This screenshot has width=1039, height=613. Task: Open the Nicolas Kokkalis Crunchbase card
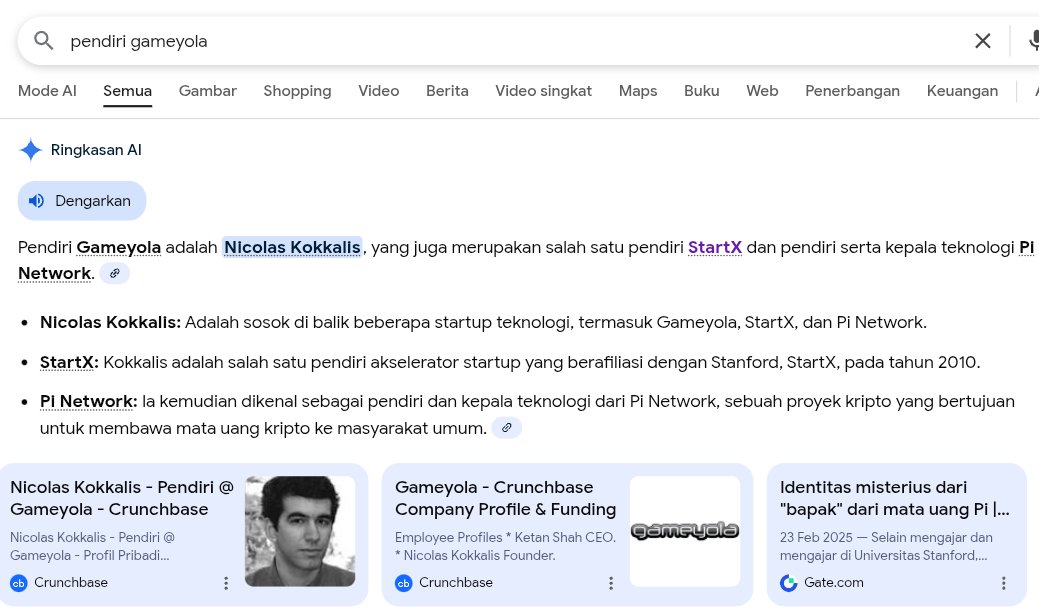point(184,534)
